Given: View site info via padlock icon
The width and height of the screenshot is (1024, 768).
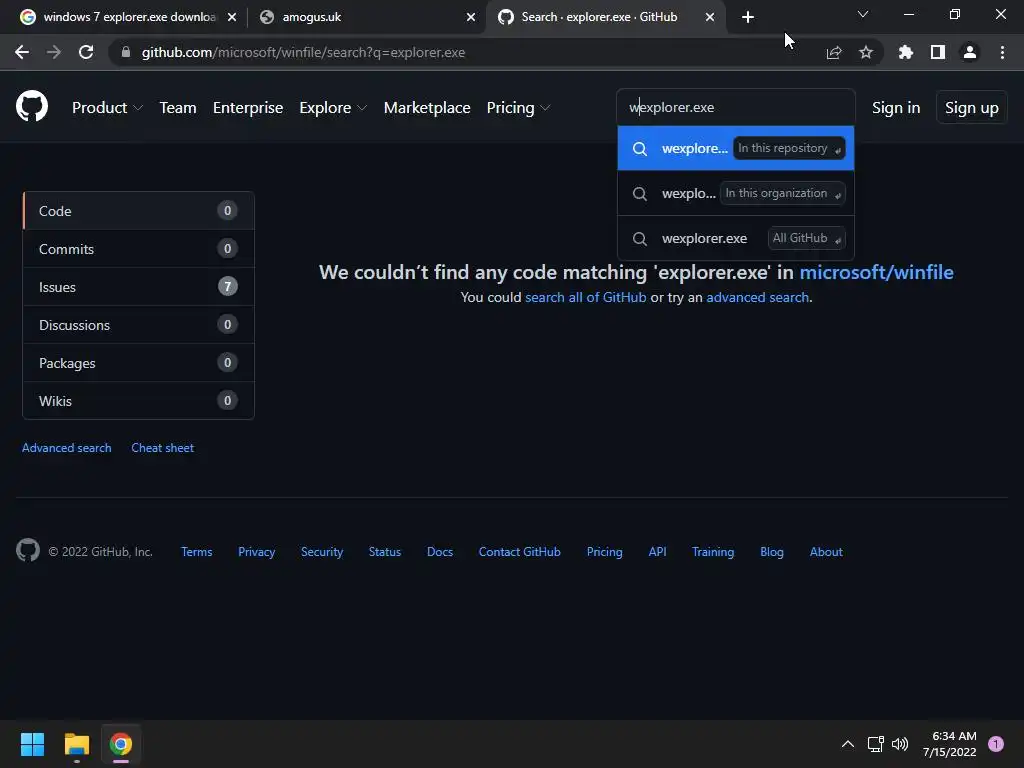Looking at the screenshot, I should click(x=126, y=52).
